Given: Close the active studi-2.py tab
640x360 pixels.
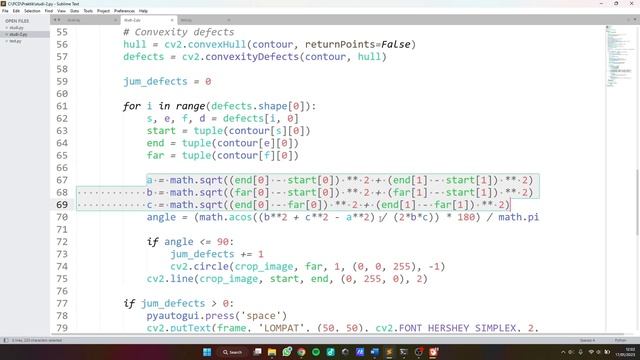Looking at the screenshot, I should click(172, 20).
